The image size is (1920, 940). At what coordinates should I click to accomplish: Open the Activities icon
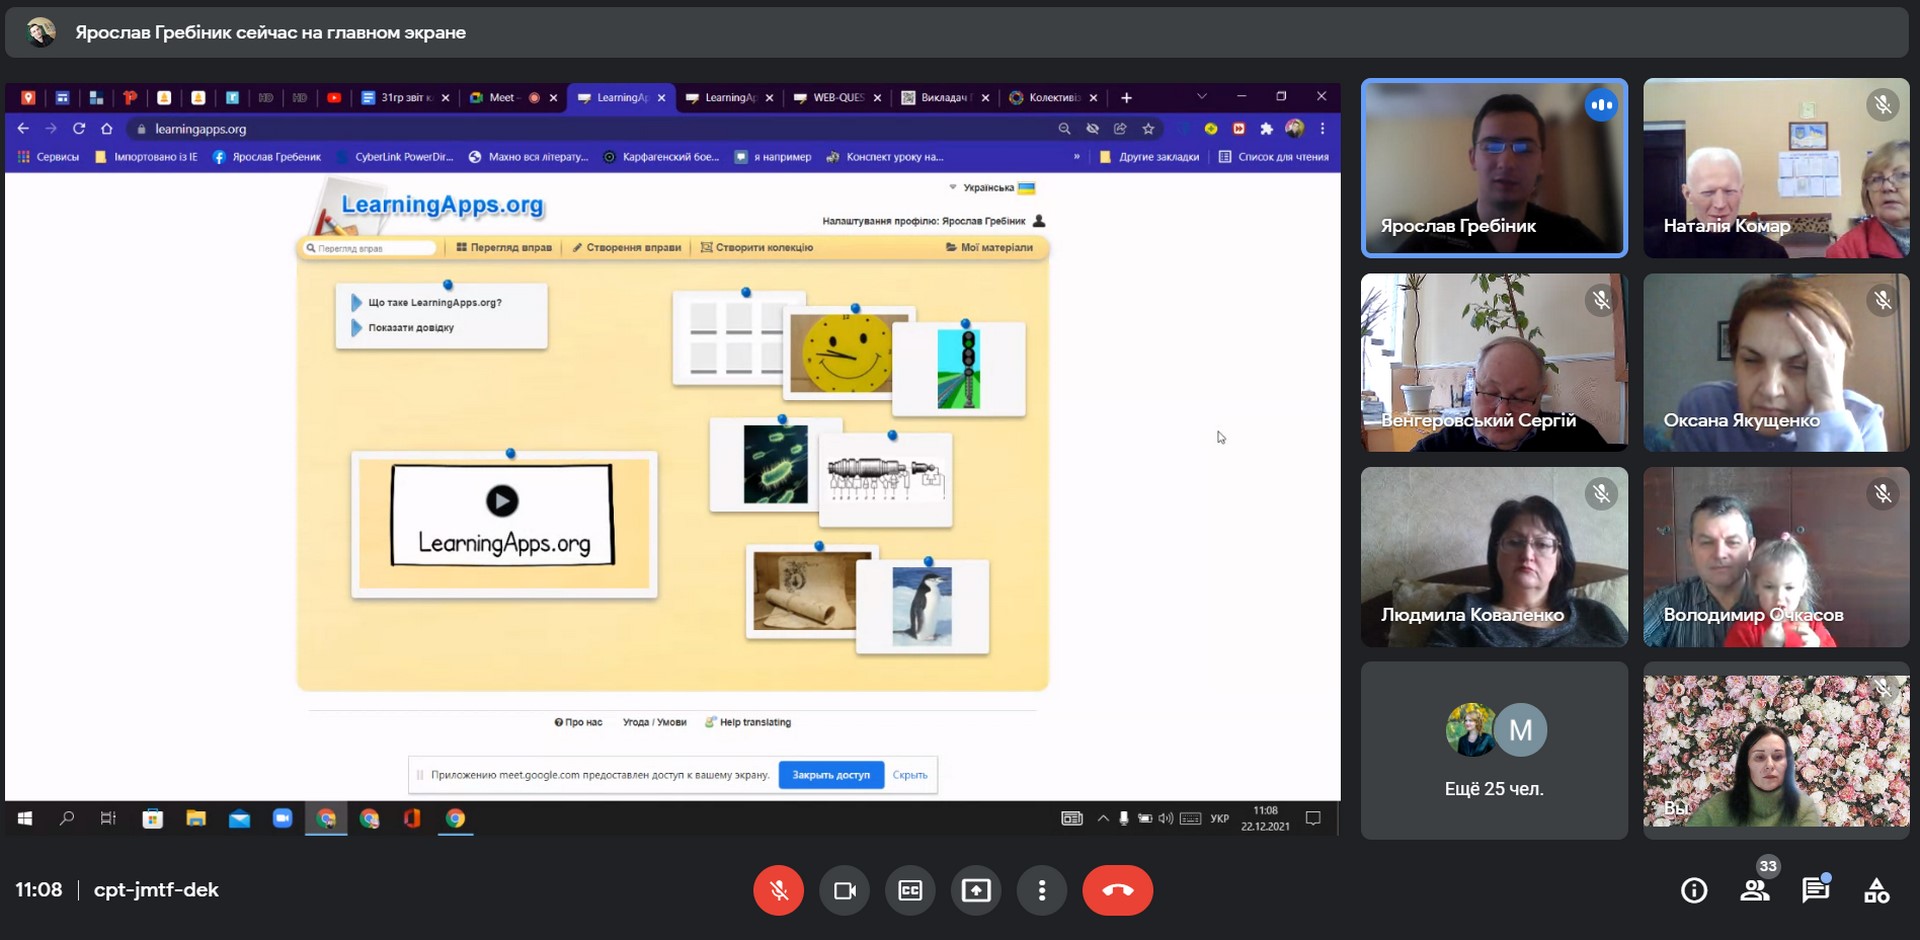pos(1877,890)
